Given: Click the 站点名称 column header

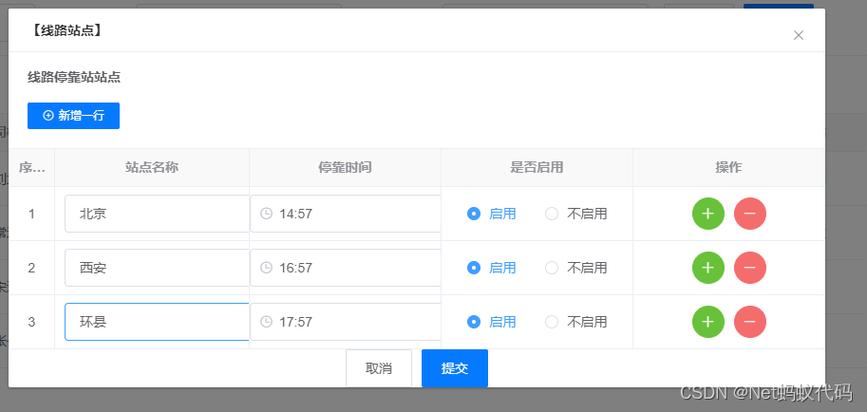Looking at the screenshot, I should 152,168.
